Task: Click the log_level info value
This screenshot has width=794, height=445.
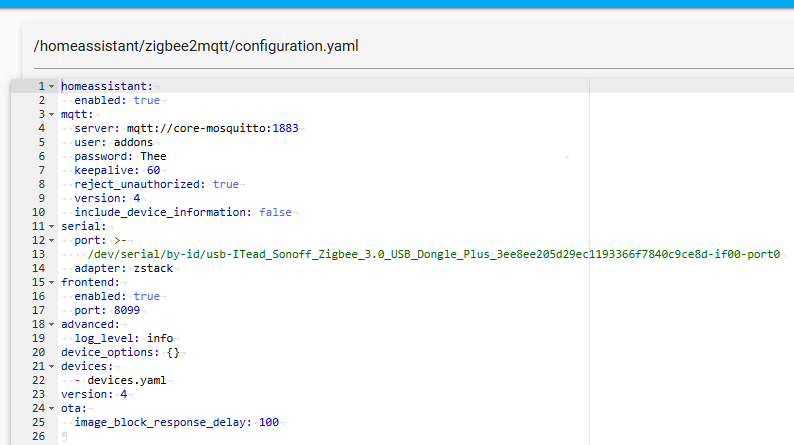Action: [159, 339]
